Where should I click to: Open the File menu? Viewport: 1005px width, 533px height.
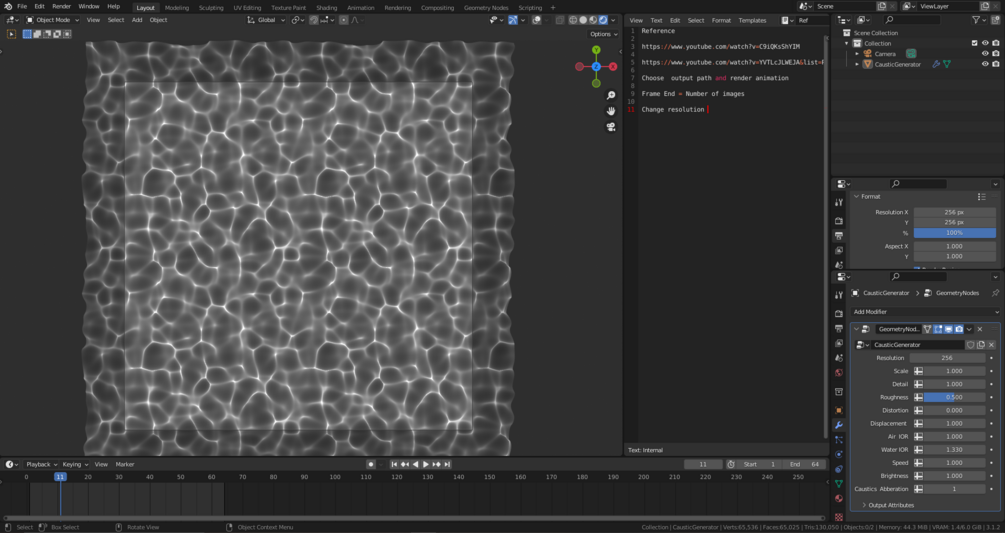point(22,6)
